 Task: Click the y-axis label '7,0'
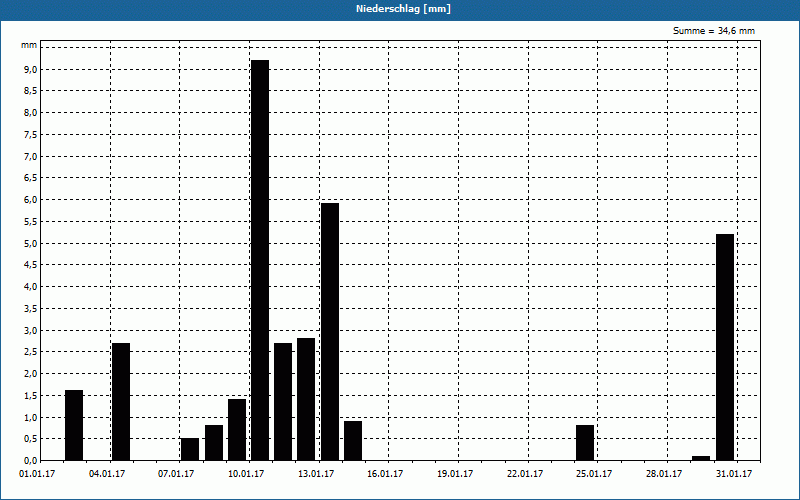click(31, 156)
